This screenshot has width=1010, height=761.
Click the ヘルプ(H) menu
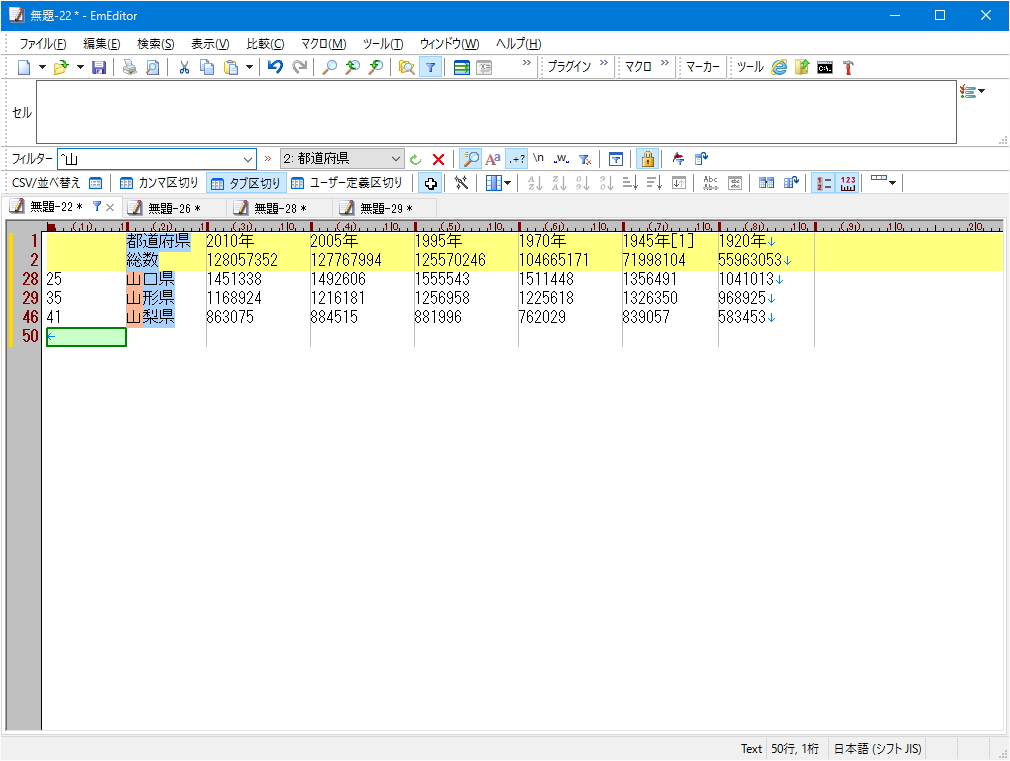pyautogui.click(x=519, y=44)
